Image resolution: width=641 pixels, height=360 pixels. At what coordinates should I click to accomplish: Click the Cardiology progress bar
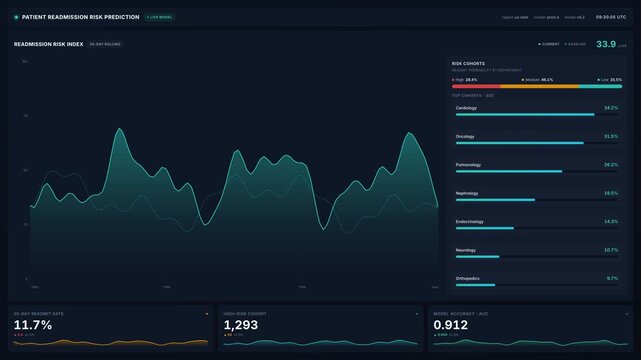tap(537, 114)
